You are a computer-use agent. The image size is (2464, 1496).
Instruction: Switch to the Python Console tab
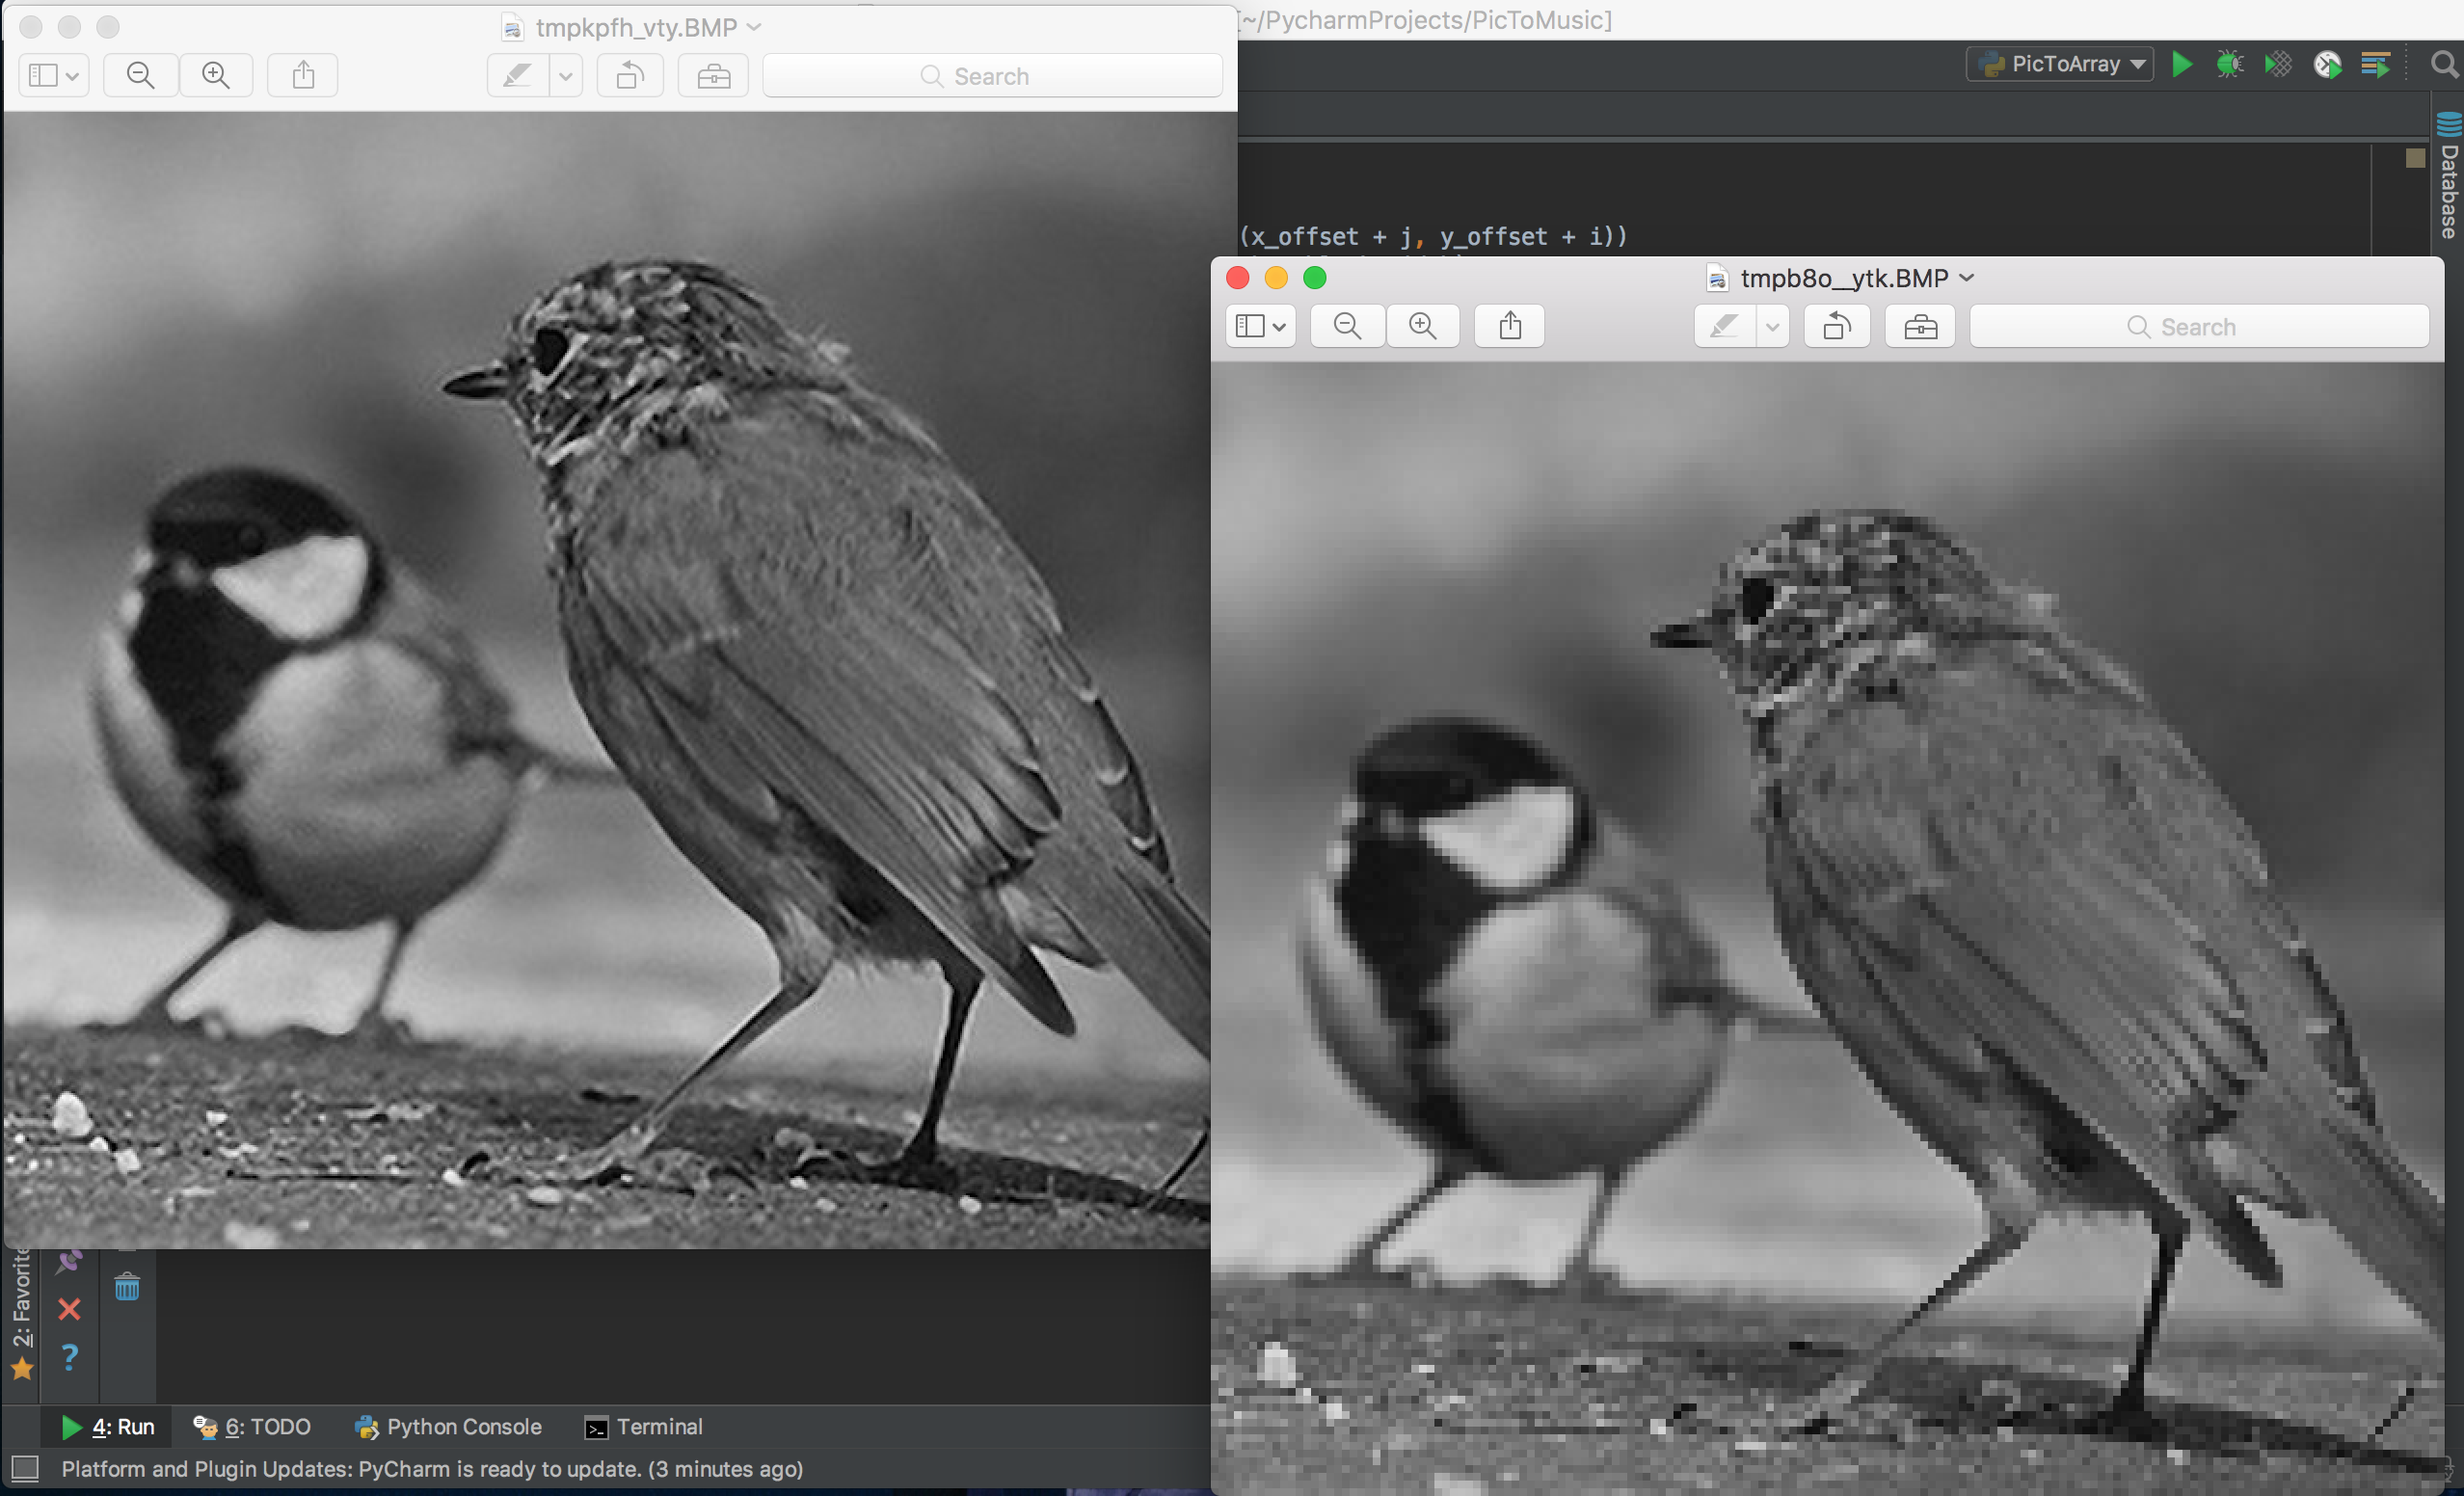tap(448, 1427)
